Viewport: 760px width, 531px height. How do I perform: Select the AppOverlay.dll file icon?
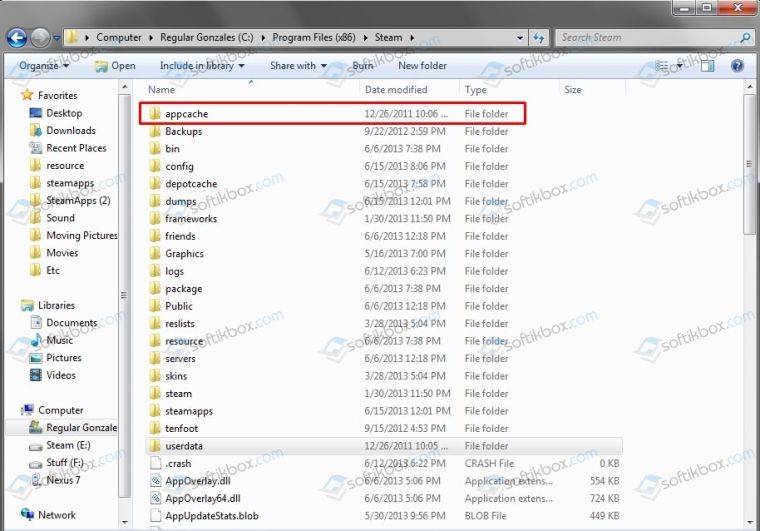[x=155, y=481]
